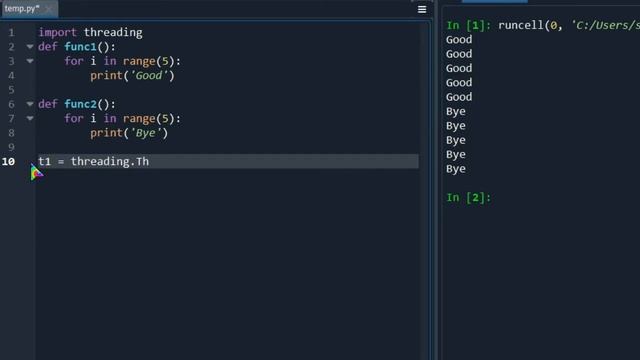Click the 'range(5)' on line 7
The image size is (640, 360).
149,119
